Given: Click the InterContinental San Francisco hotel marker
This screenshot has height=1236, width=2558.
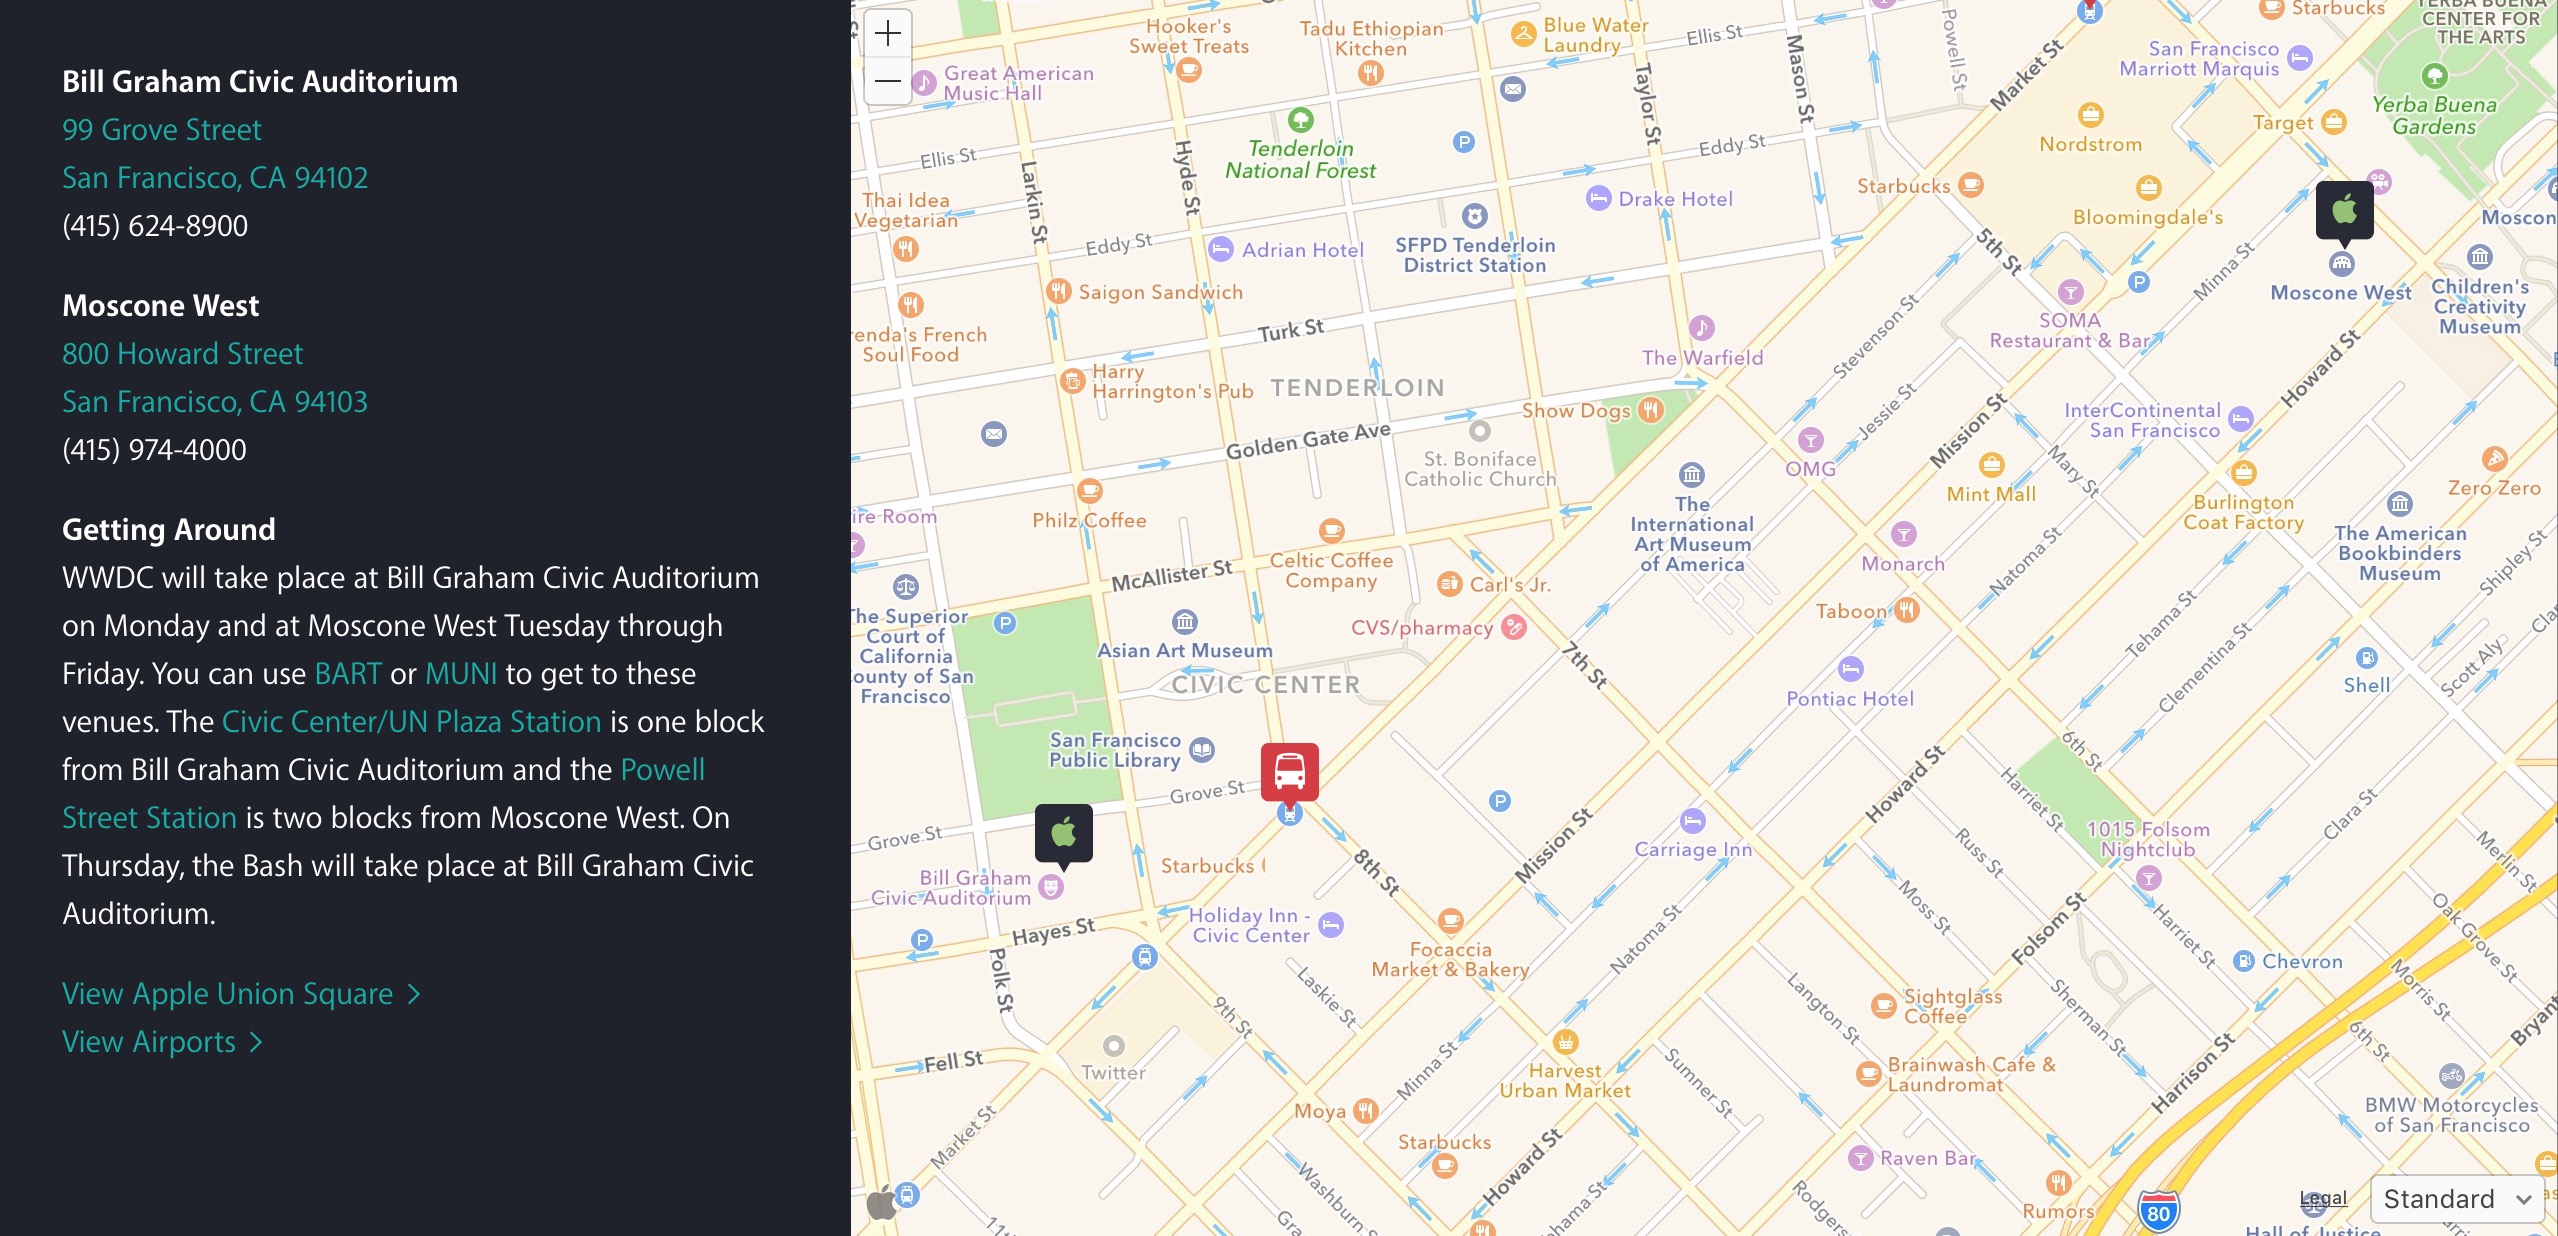Looking at the screenshot, I should coord(2241,419).
